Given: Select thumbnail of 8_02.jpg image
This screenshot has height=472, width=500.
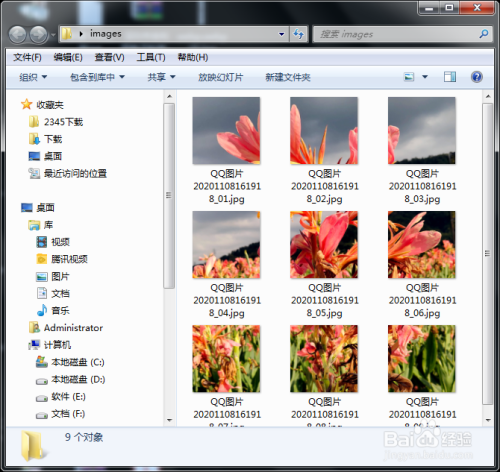Looking at the screenshot, I should click(324, 130).
